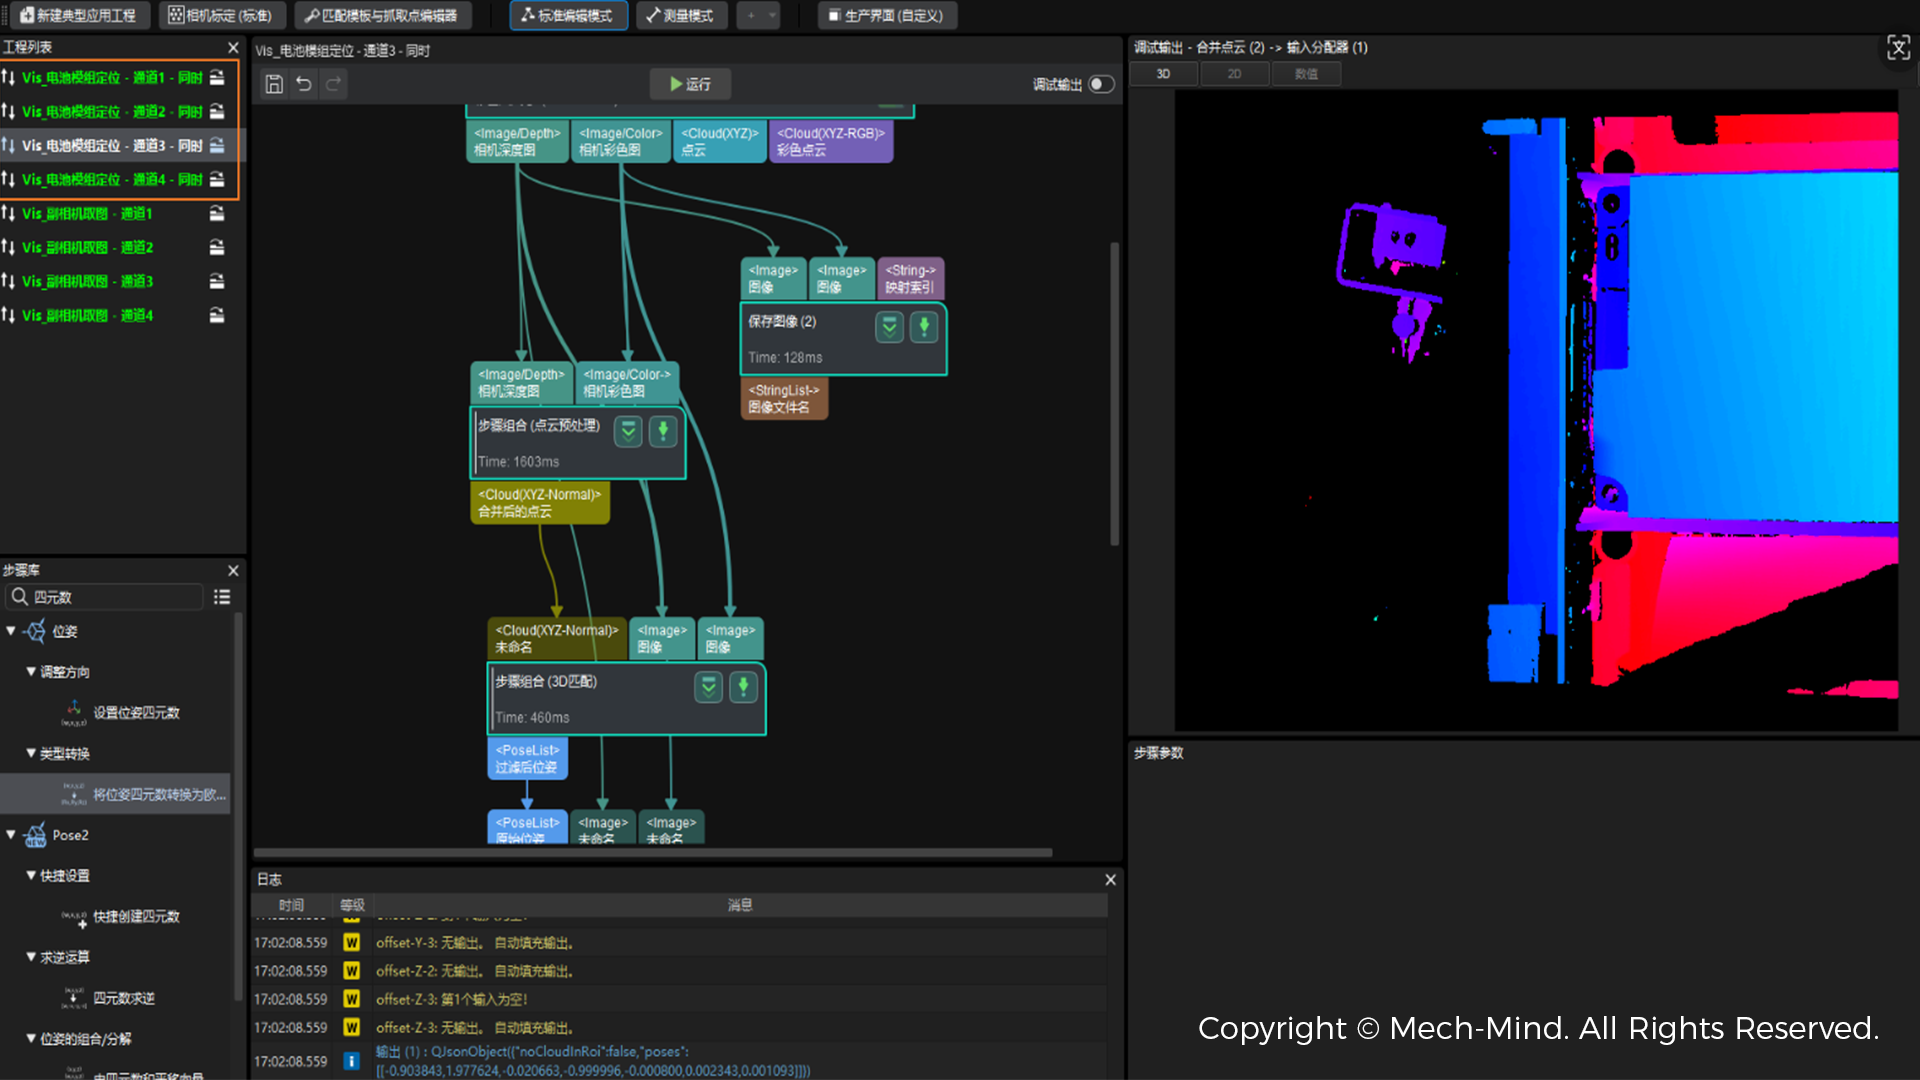
Task: Click the redo arrow icon
Action: (334, 84)
